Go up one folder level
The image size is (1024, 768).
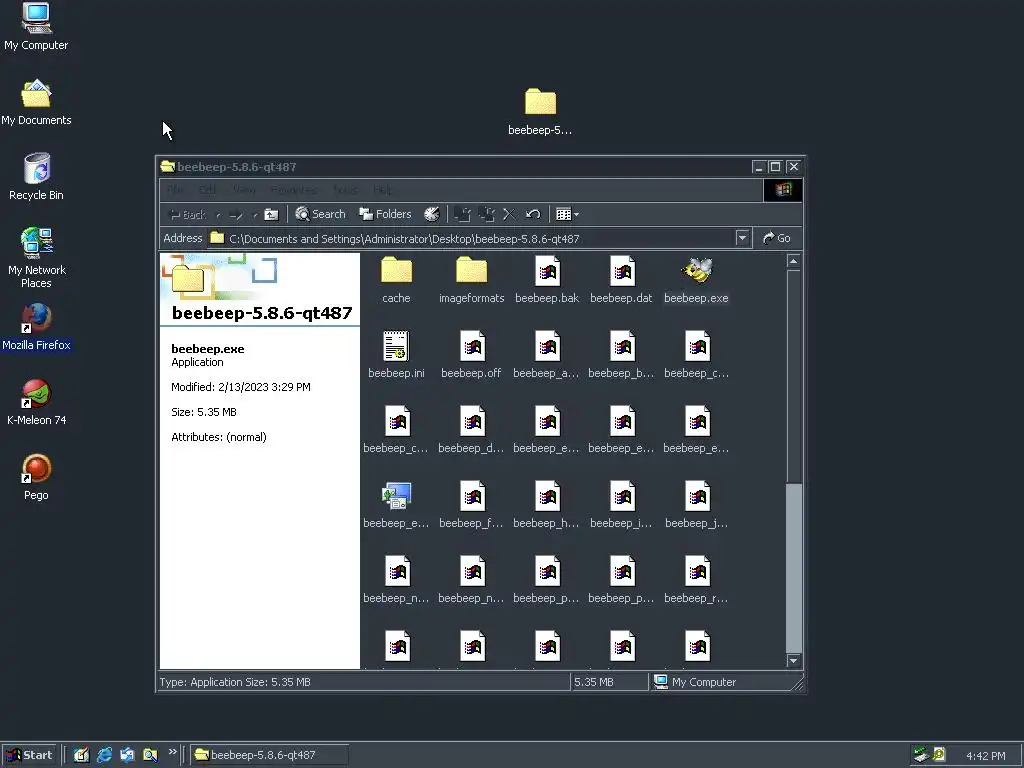272,214
